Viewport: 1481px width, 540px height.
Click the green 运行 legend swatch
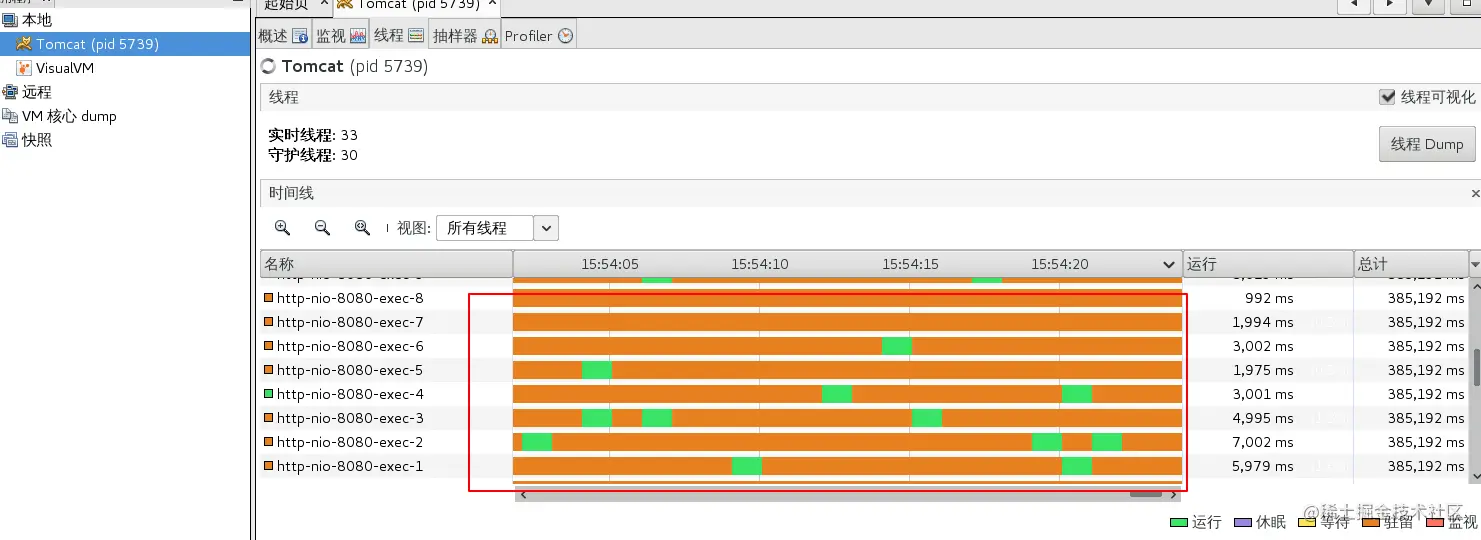point(1179,522)
